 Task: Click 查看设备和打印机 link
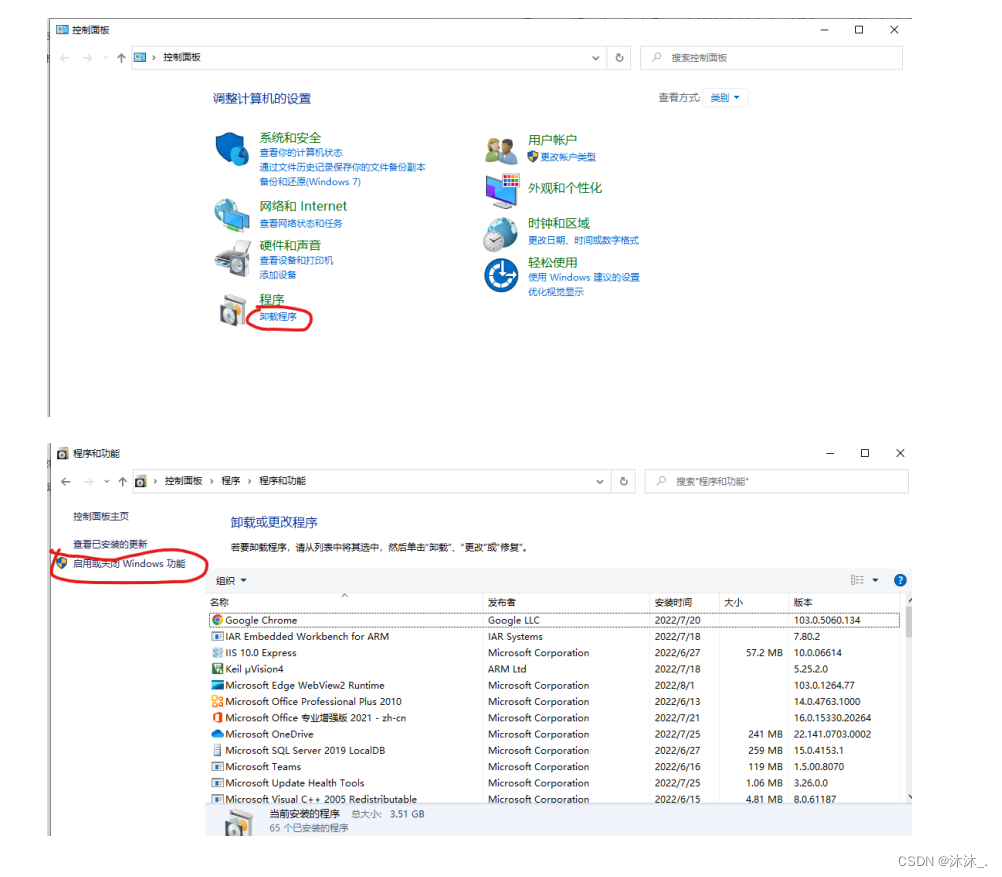click(x=296, y=260)
